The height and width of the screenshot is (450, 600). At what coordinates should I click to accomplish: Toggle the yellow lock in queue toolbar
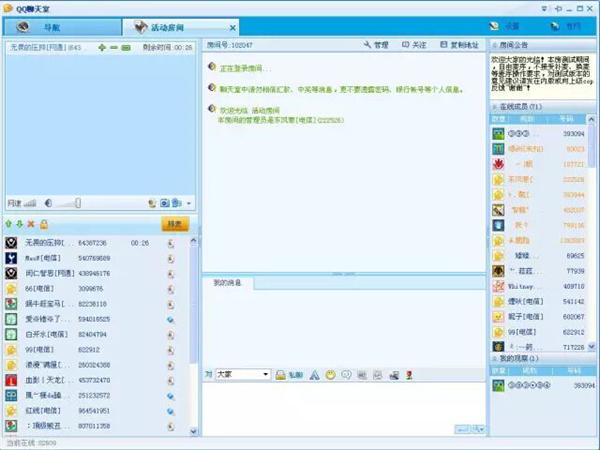click(43, 224)
